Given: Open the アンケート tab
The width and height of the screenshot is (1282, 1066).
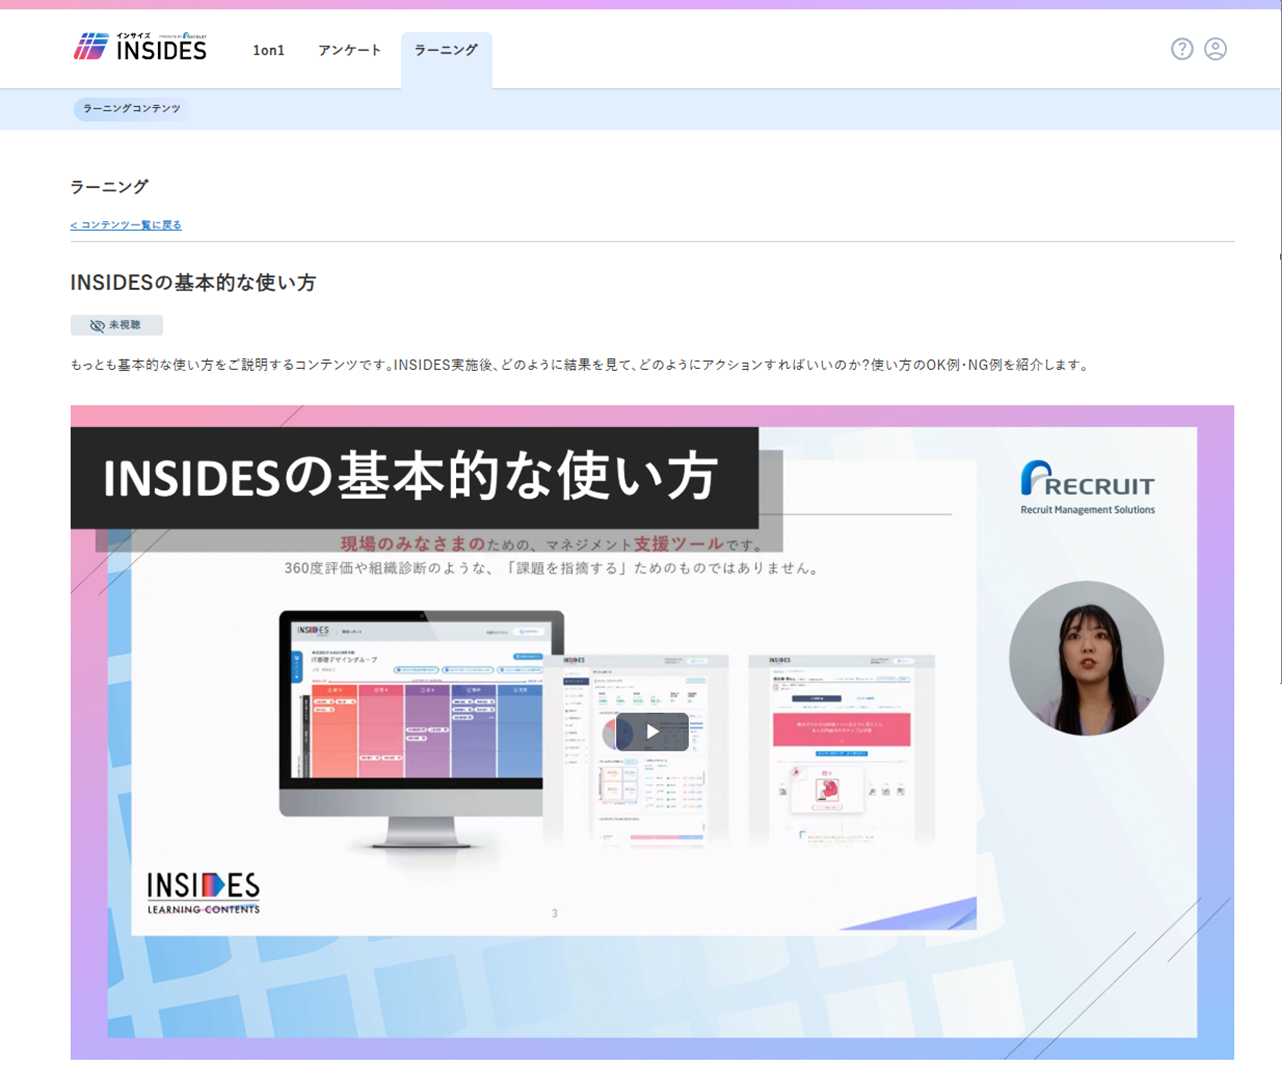Looking at the screenshot, I should 349,50.
